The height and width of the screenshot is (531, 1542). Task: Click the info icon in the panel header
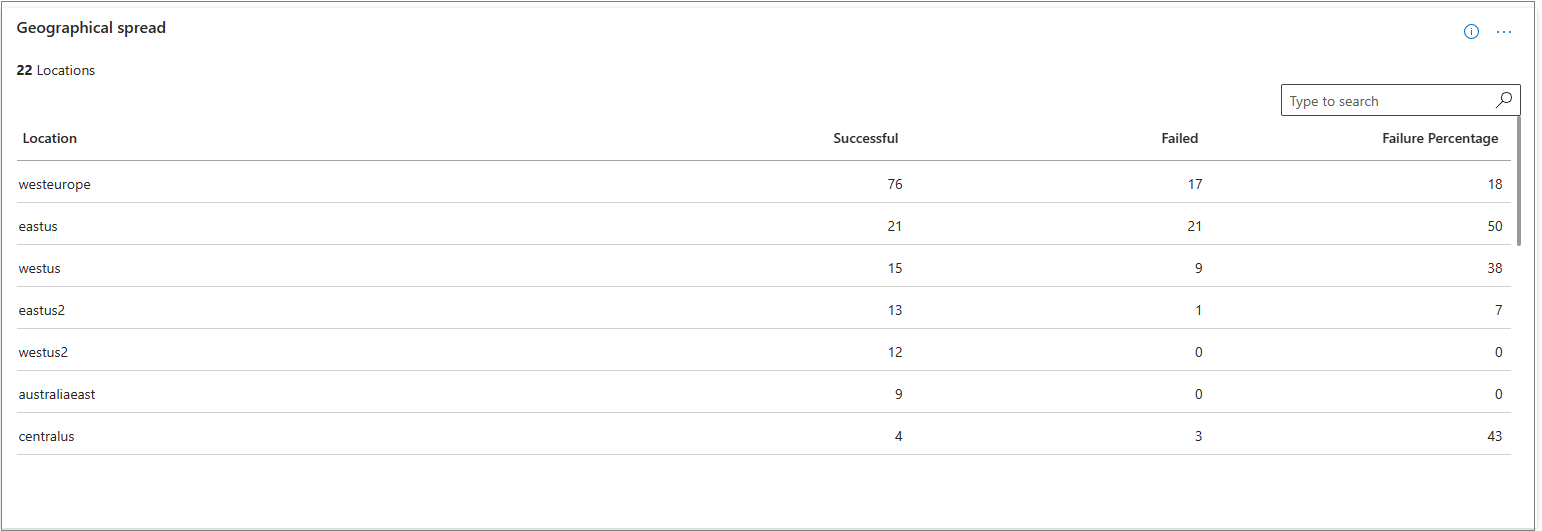1471,32
